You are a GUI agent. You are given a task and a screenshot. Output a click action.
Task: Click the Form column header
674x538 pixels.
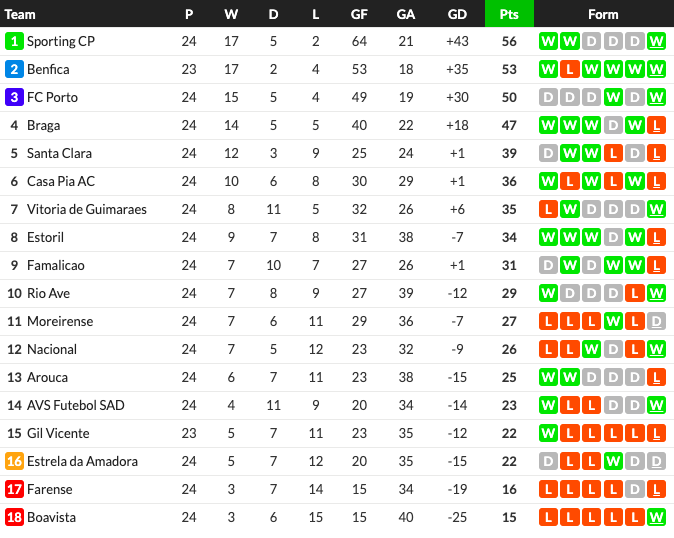(x=603, y=14)
